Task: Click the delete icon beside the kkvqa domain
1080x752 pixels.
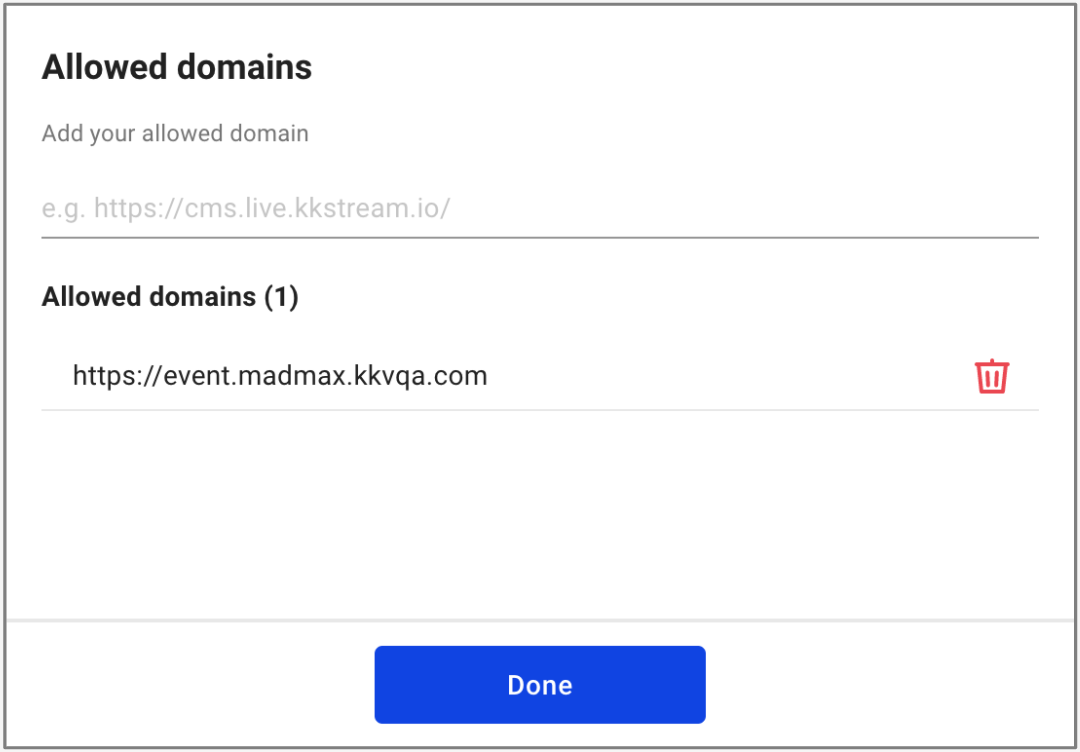Action: pyautogui.click(x=992, y=377)
